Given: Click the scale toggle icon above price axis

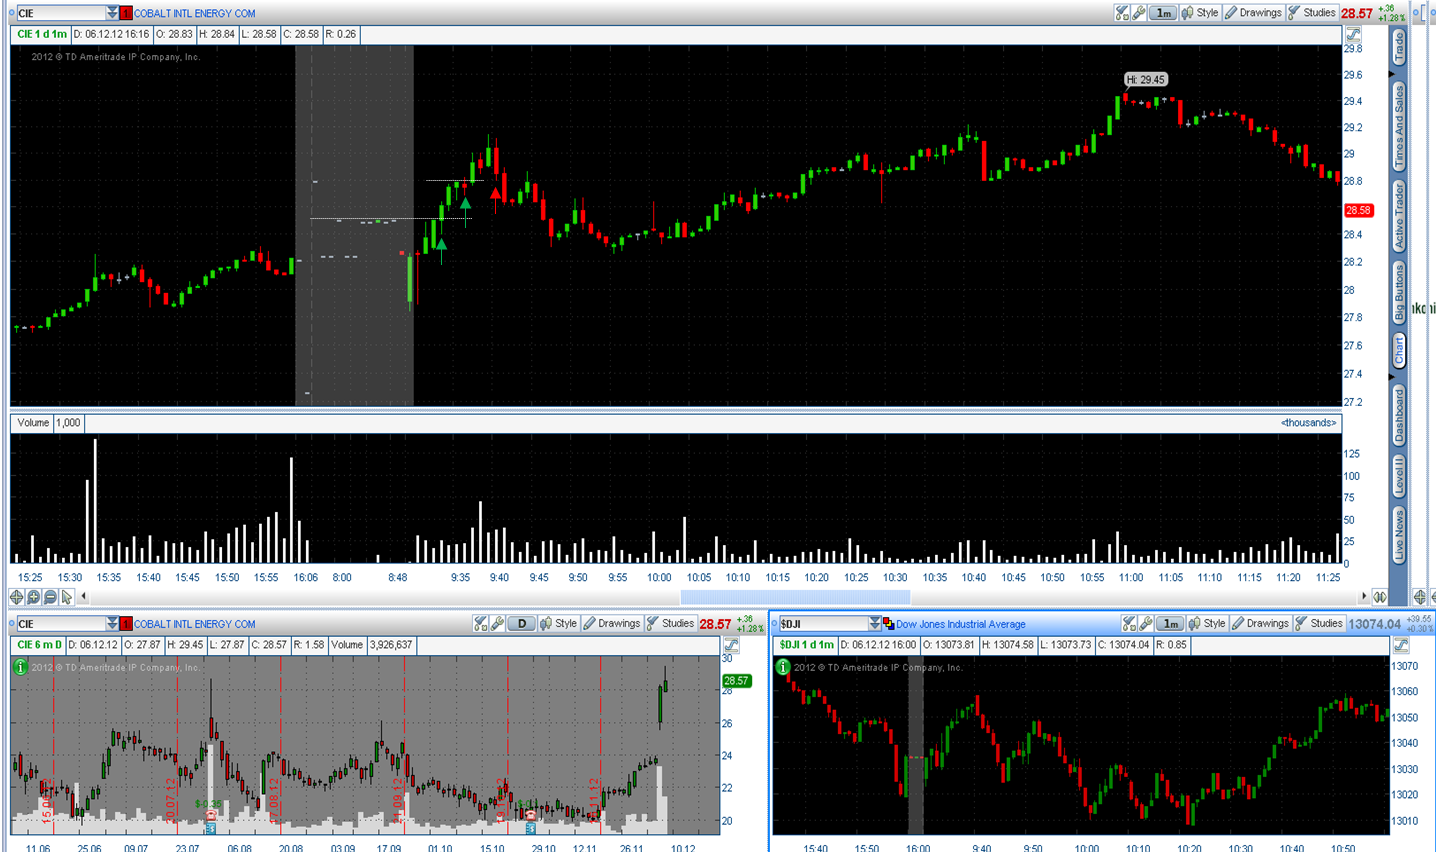Looking at the screenshot, I should coord(1353,34).
